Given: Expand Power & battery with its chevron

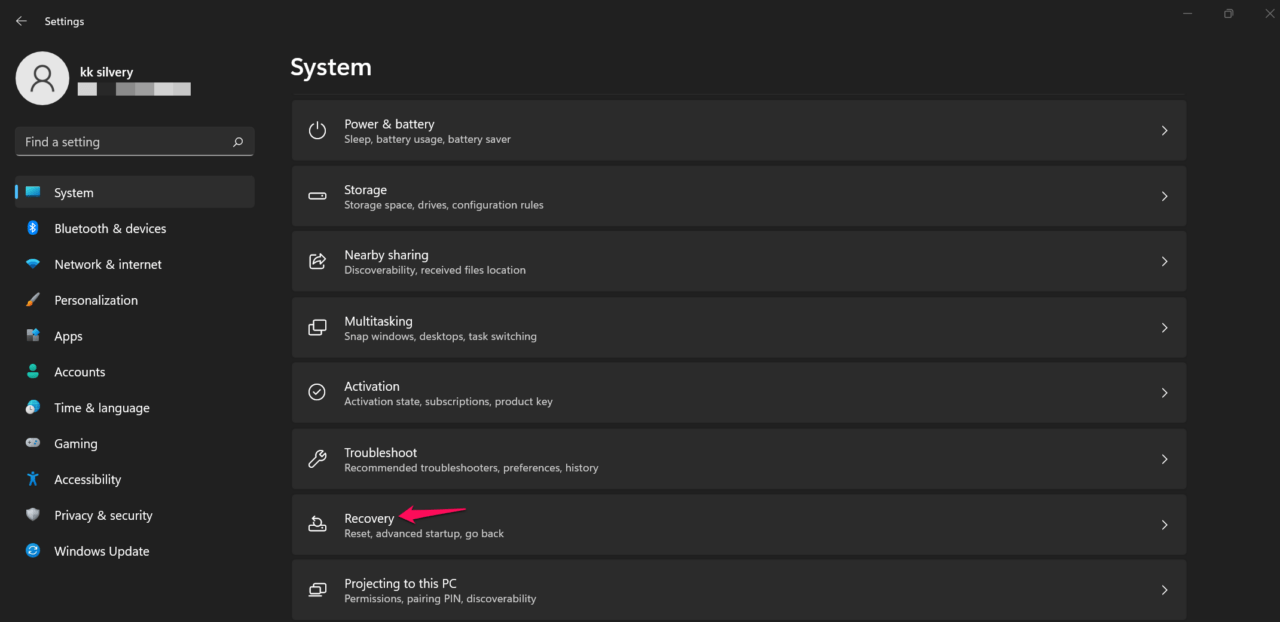Looking at the screenshot, I should [1164, 131].
